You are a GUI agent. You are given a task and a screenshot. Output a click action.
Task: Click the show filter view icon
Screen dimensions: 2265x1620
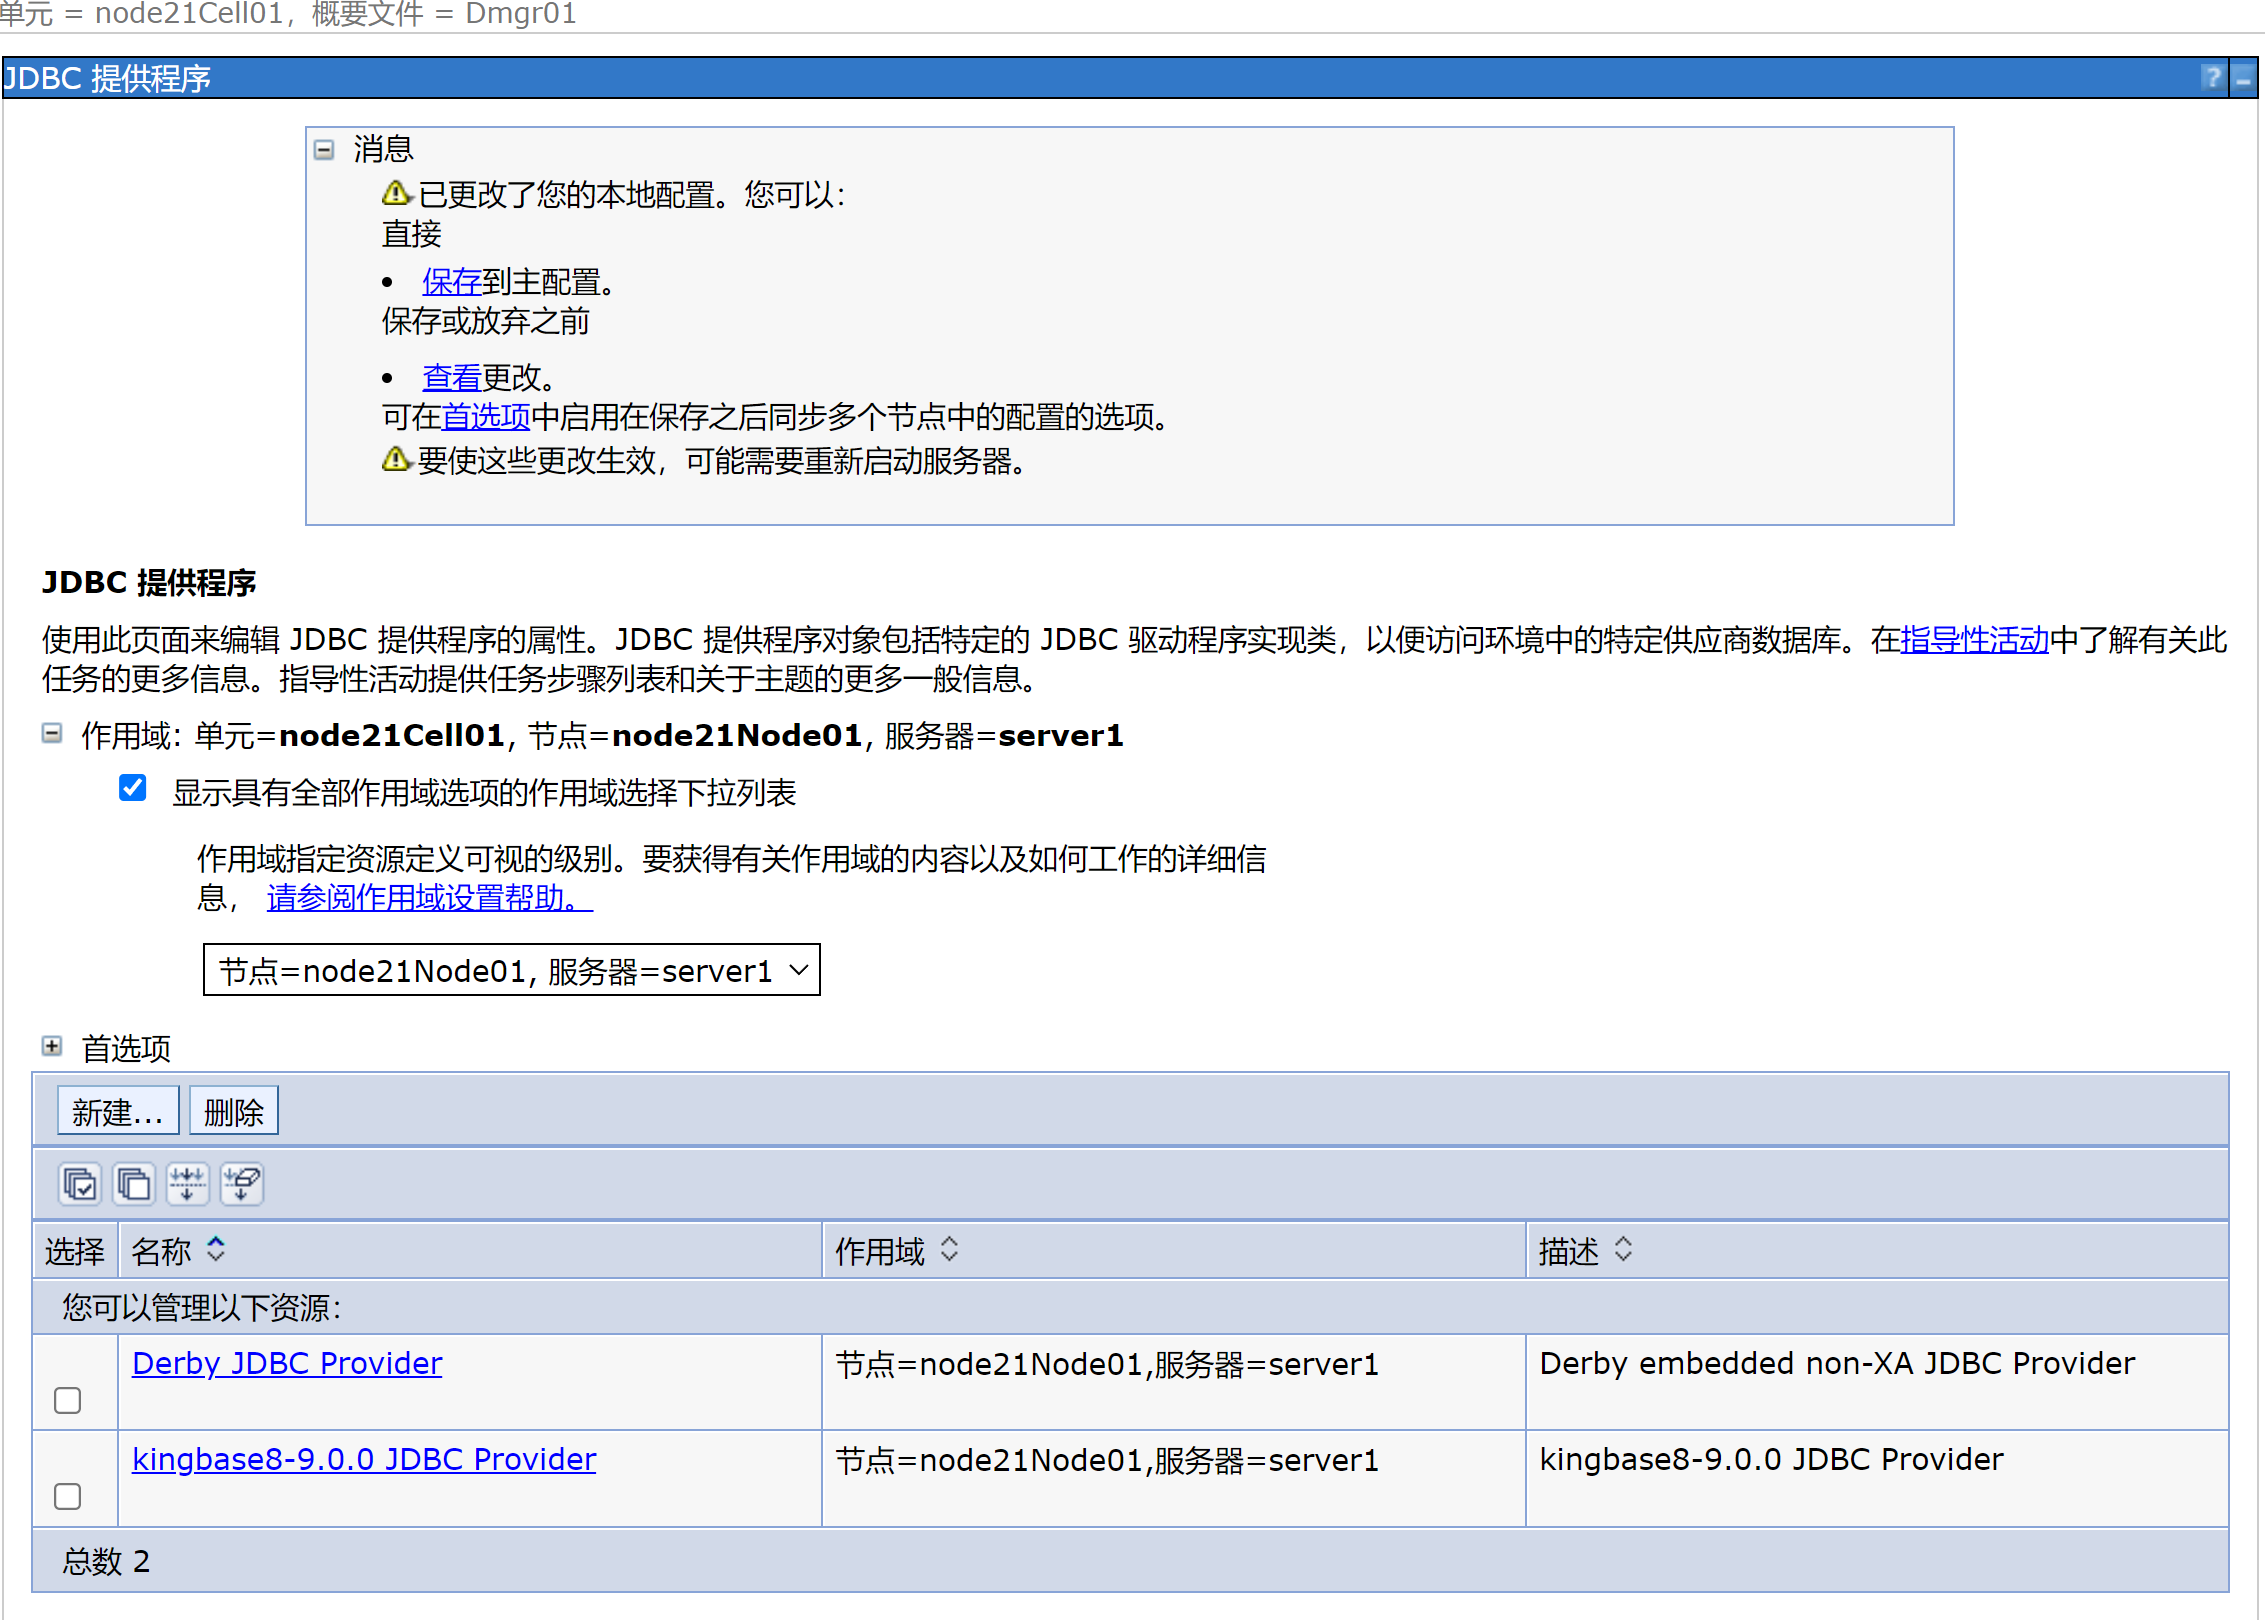point(187,1184)
